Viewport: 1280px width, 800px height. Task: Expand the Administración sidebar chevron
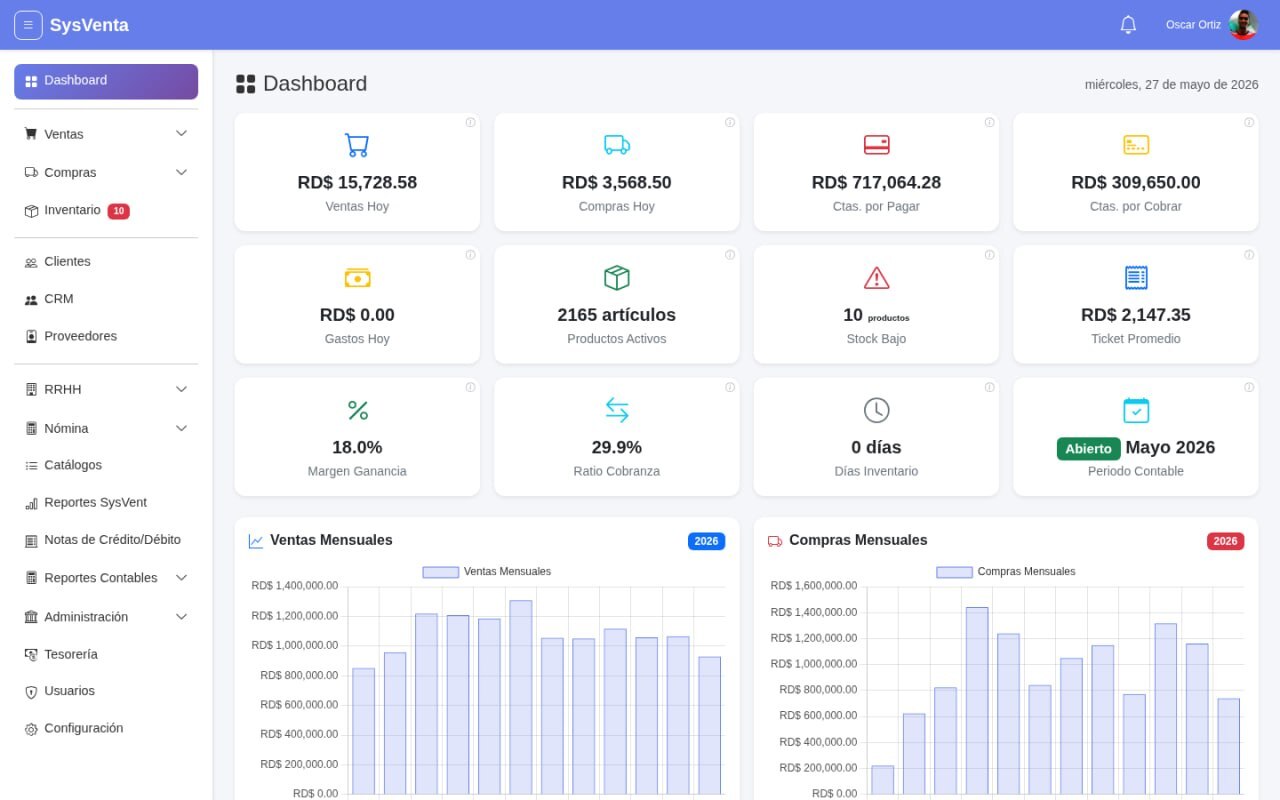181,617
